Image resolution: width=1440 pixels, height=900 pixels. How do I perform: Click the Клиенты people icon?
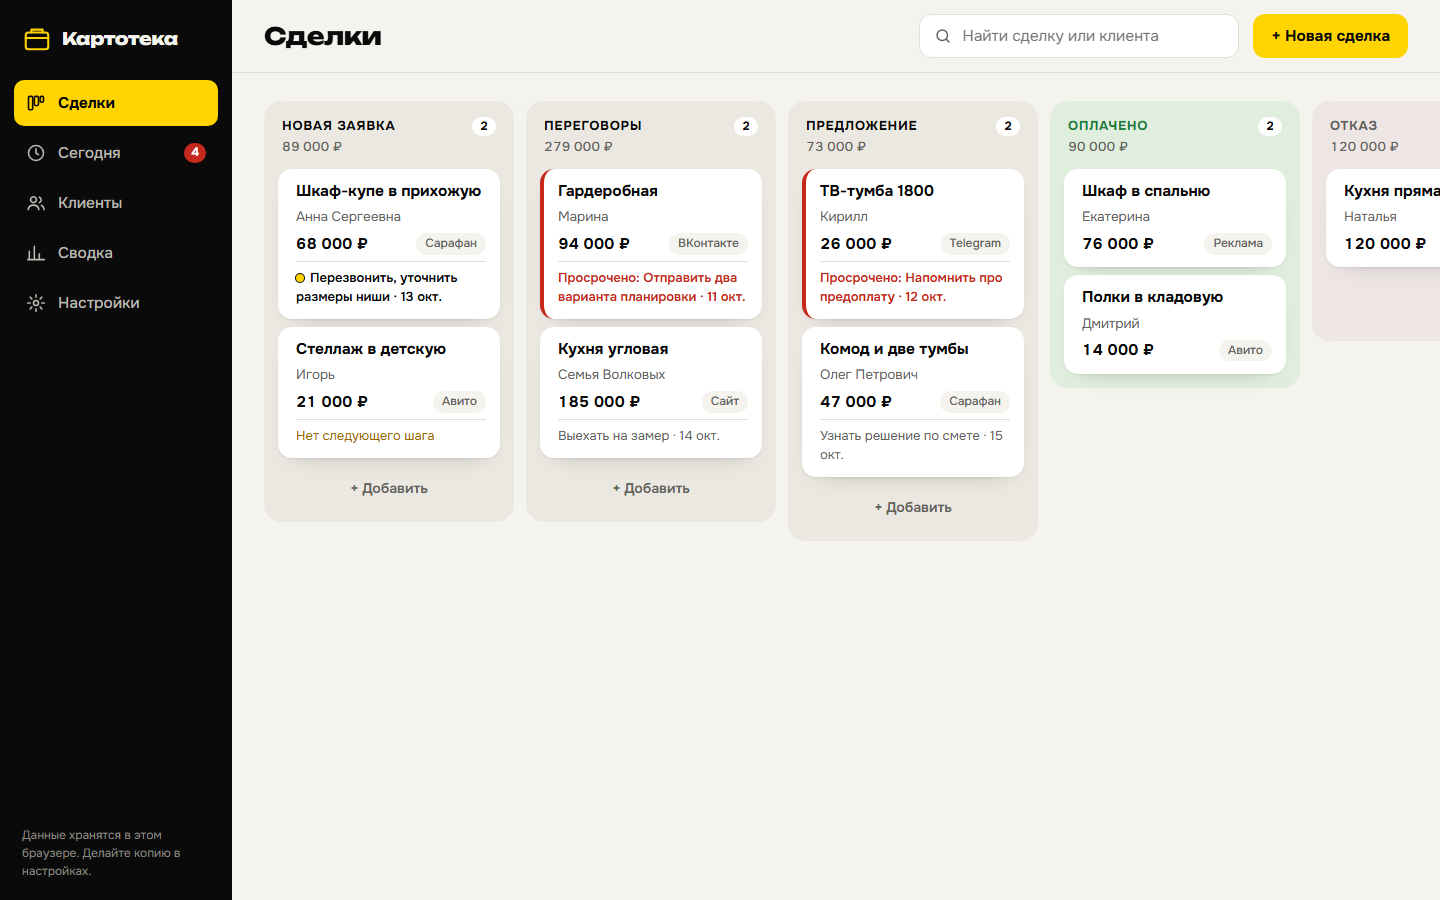point(36,203)
